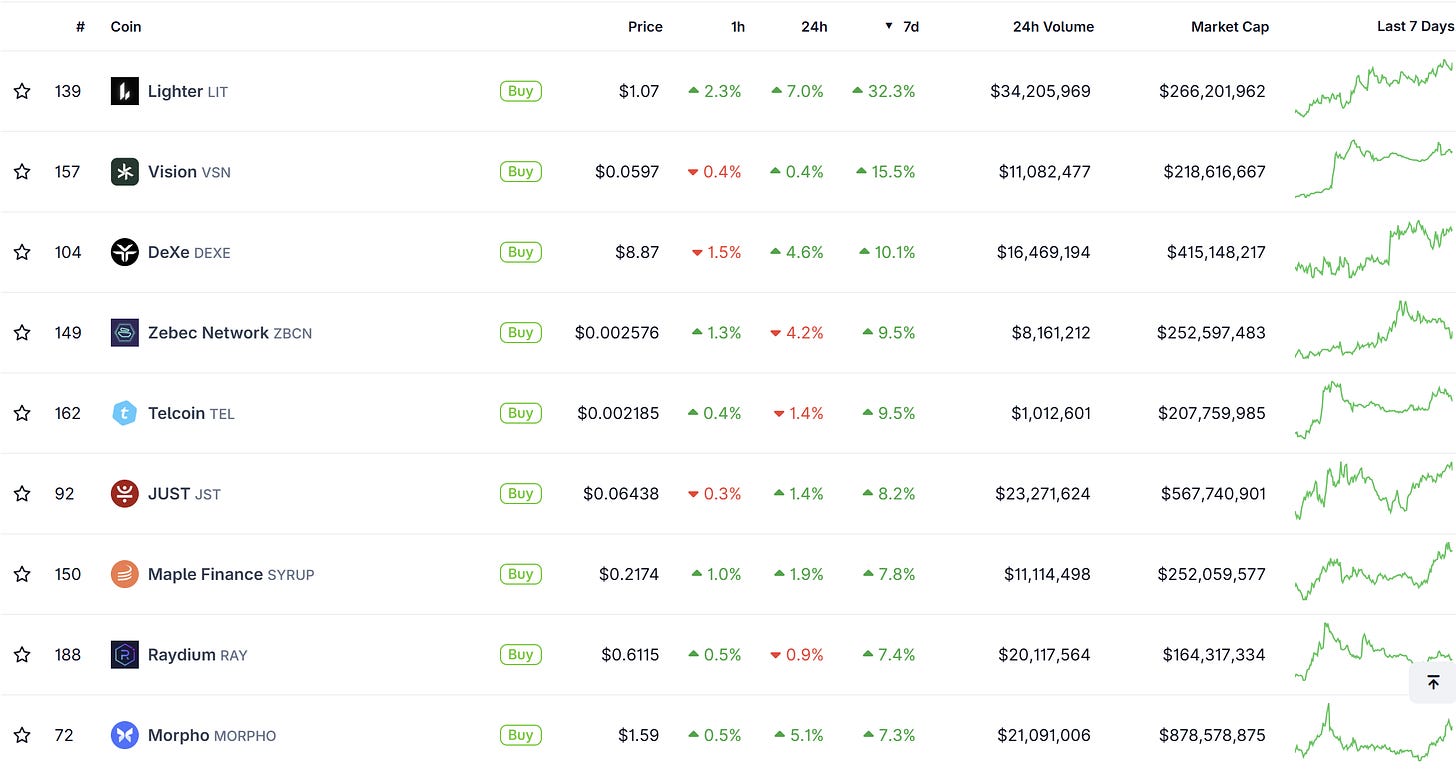This screenshot has height=772, width=1456.
Task: Open the Zebec Network ZBCN page
Action: coord(230,333)
